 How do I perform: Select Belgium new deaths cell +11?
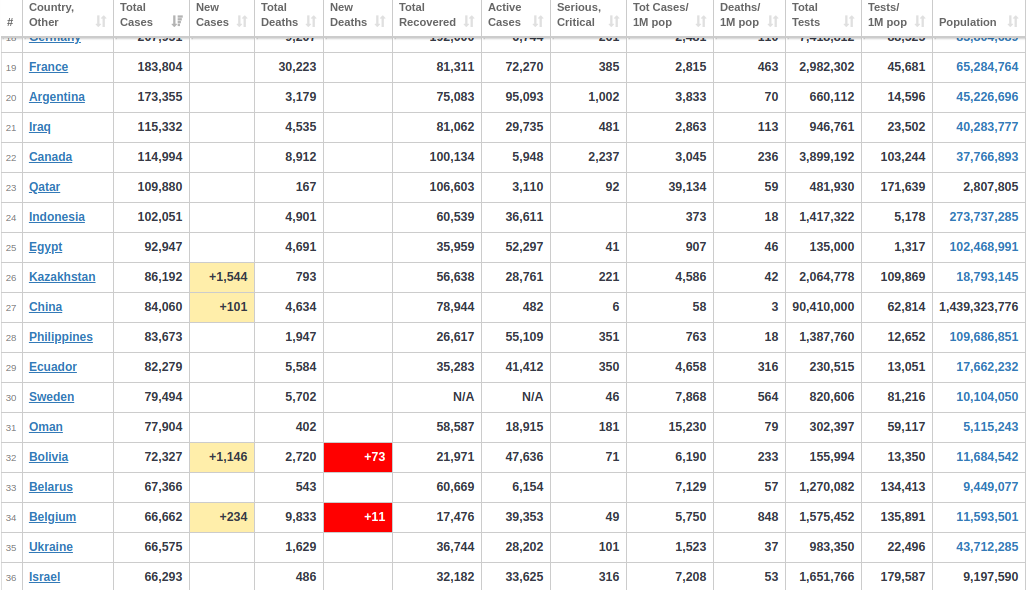click(358, 517)
